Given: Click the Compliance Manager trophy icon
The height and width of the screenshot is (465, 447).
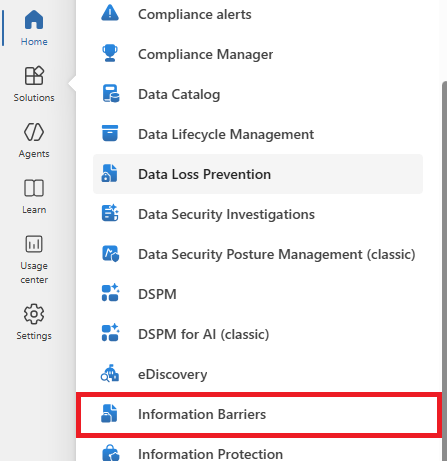Looking at the screenshot, I should pyautogui.click(x=110, y=53).
